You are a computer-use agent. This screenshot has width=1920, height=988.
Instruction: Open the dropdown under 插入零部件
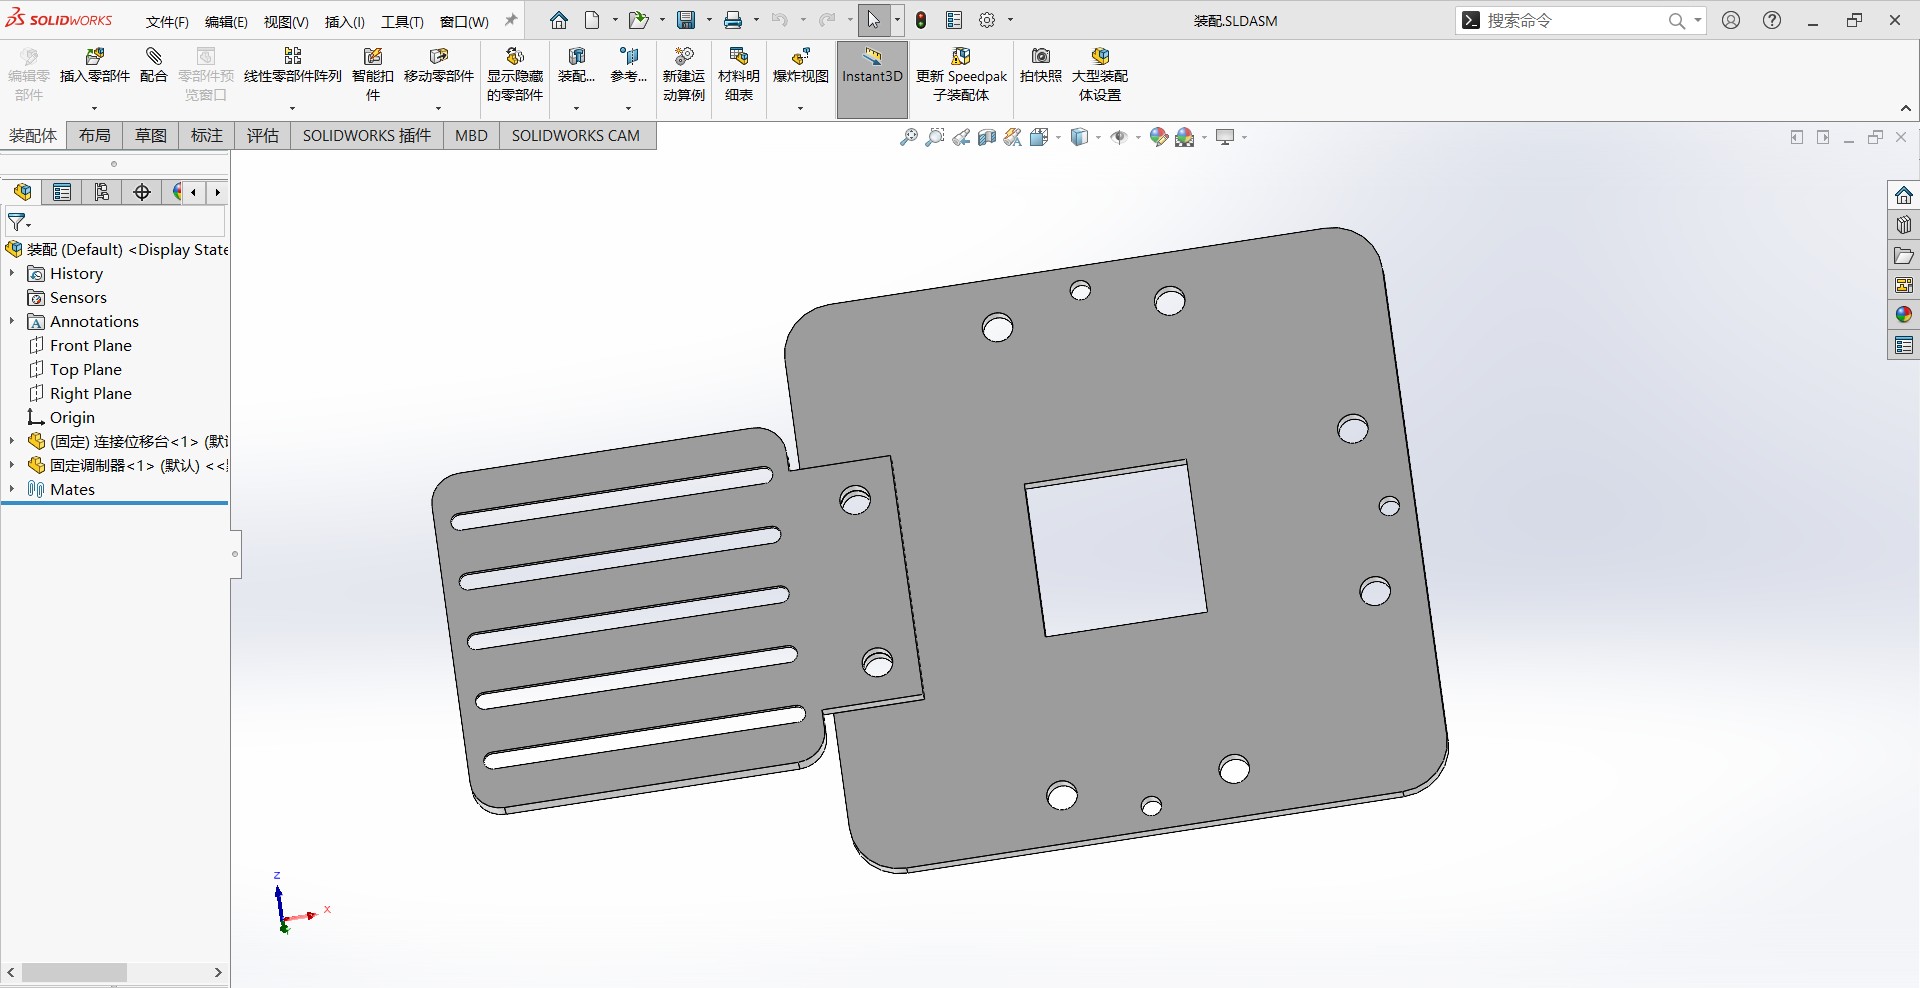click(x=95, y=108)
